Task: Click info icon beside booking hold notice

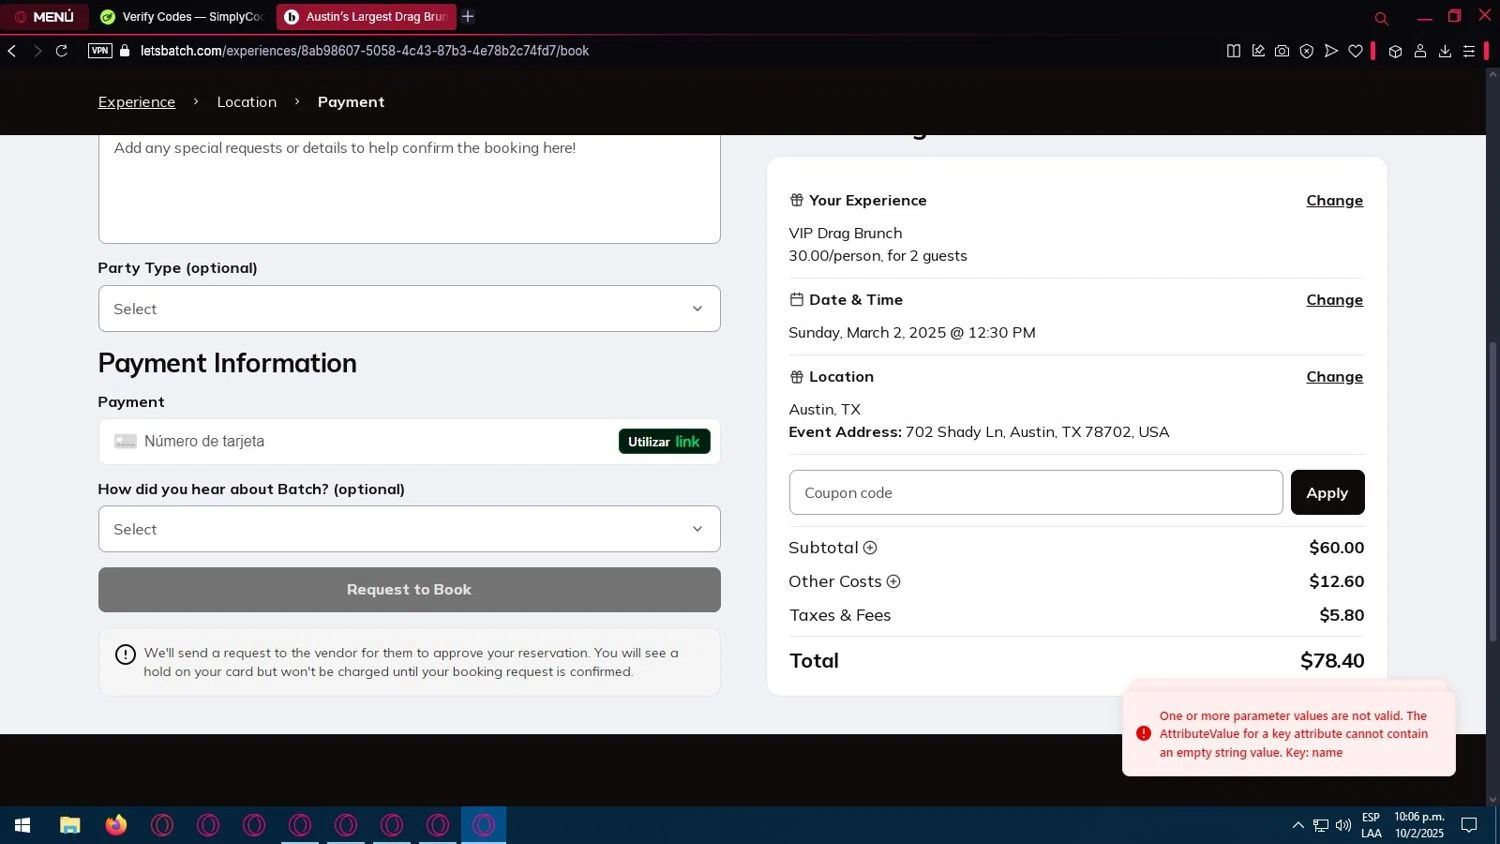Action: pyautogui.click(x=125, y=655)
